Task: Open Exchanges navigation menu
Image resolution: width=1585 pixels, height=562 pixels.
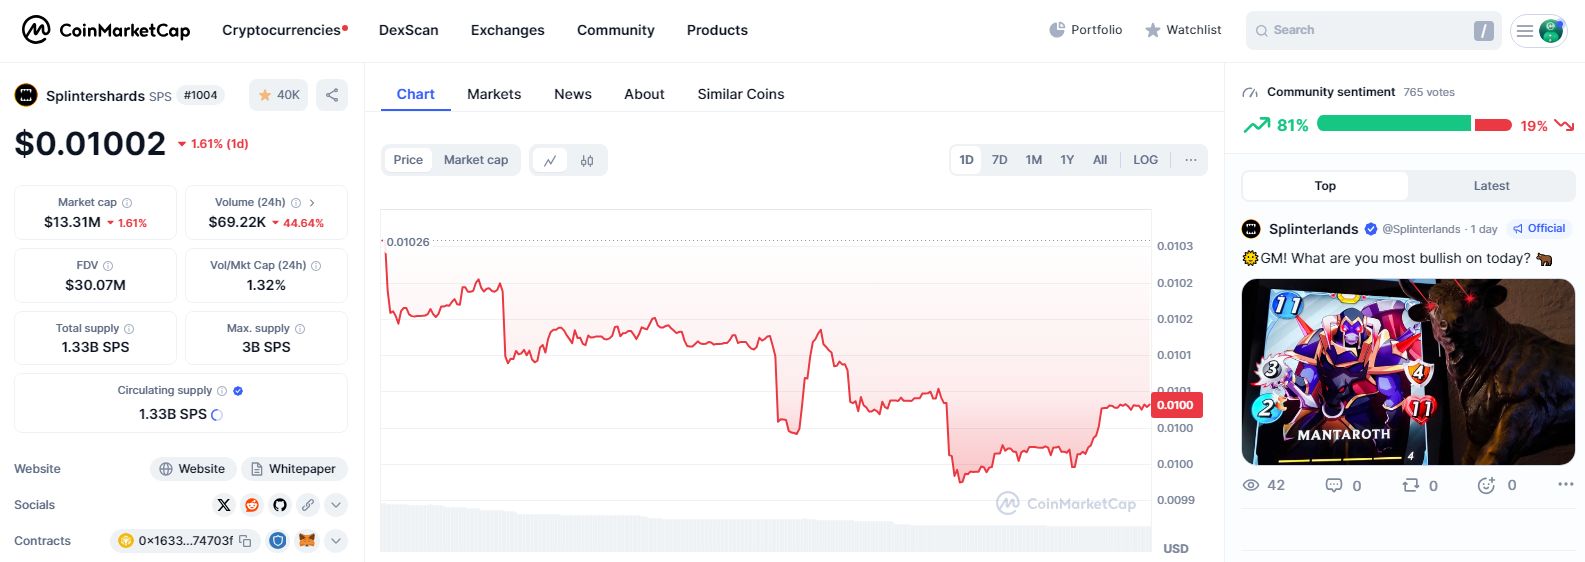Action: coord(507,30)
